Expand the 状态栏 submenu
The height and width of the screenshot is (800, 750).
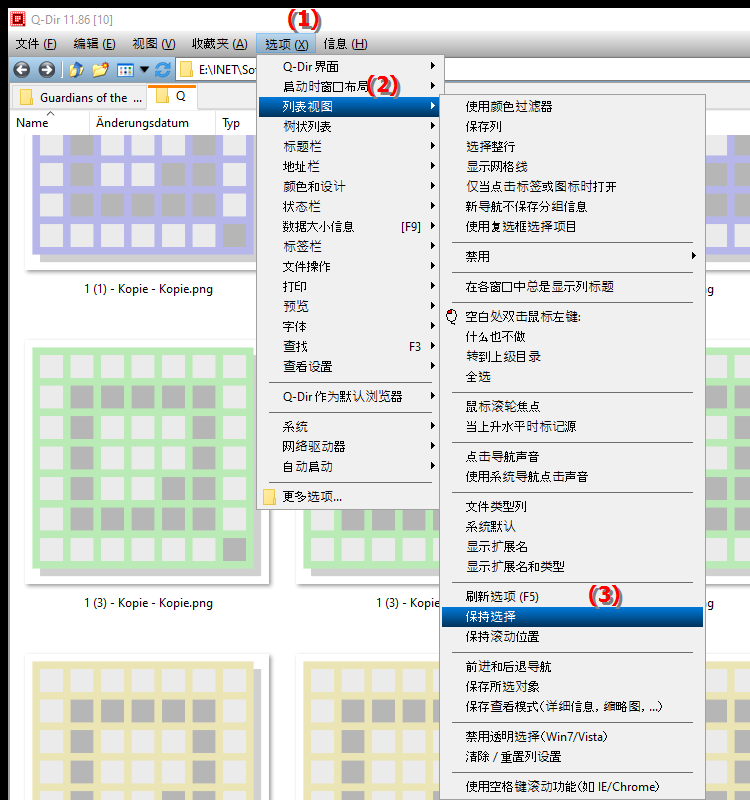tap(349, 206)
